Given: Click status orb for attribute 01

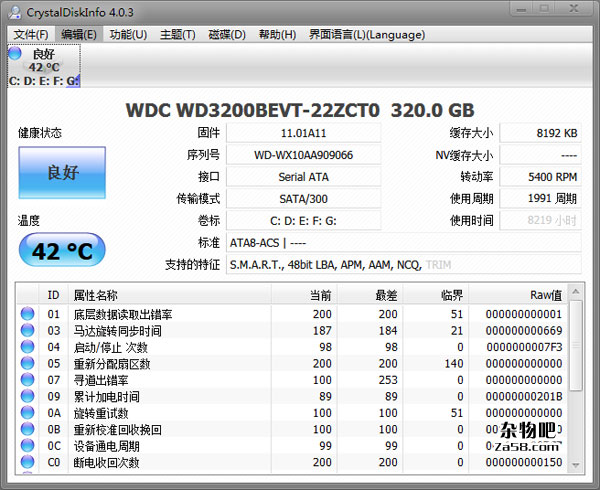Looking at the screenshot, I should coord(28,314).
